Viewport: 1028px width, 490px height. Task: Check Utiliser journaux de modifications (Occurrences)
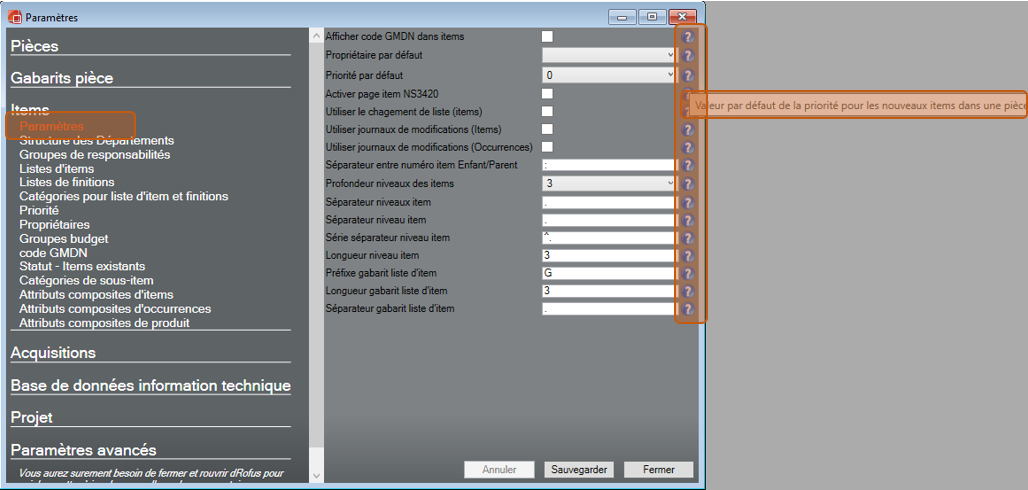click(x=547, y=147)
